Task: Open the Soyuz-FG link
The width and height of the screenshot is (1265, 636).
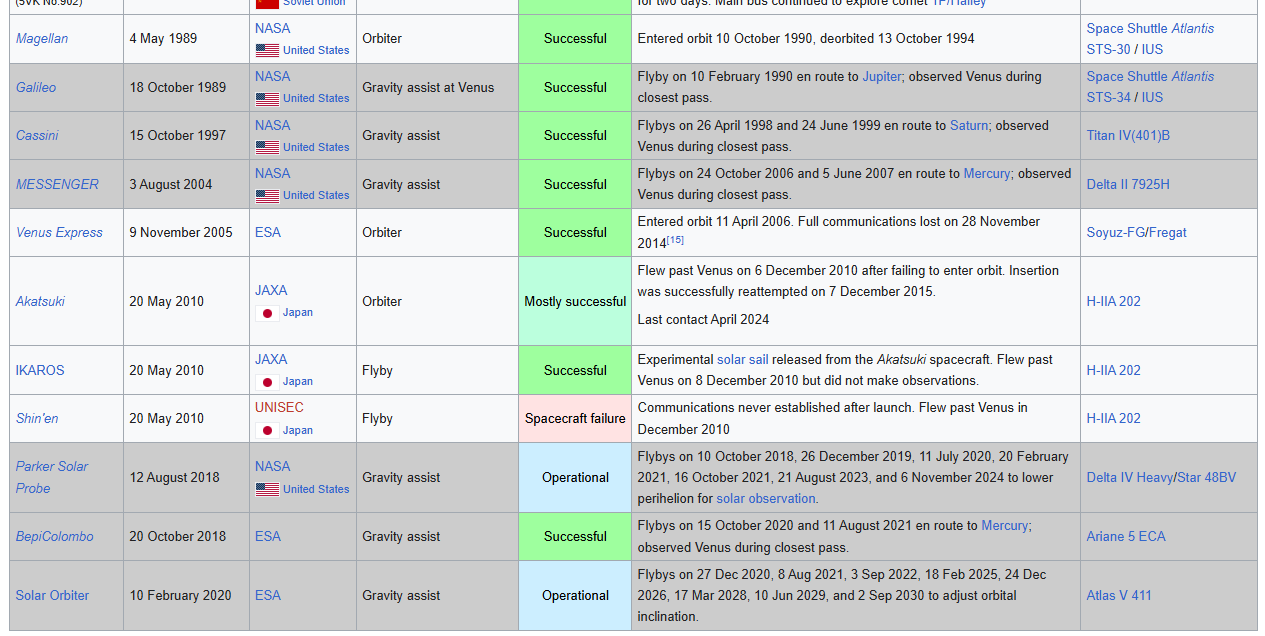Action: pos(1115,232)
